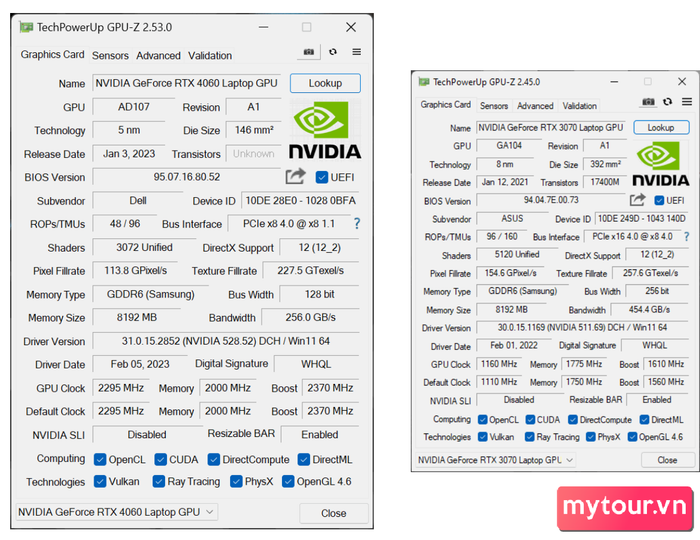
Task: Click driver version 31.0.15.2852 field
Action: click(226, 341)
